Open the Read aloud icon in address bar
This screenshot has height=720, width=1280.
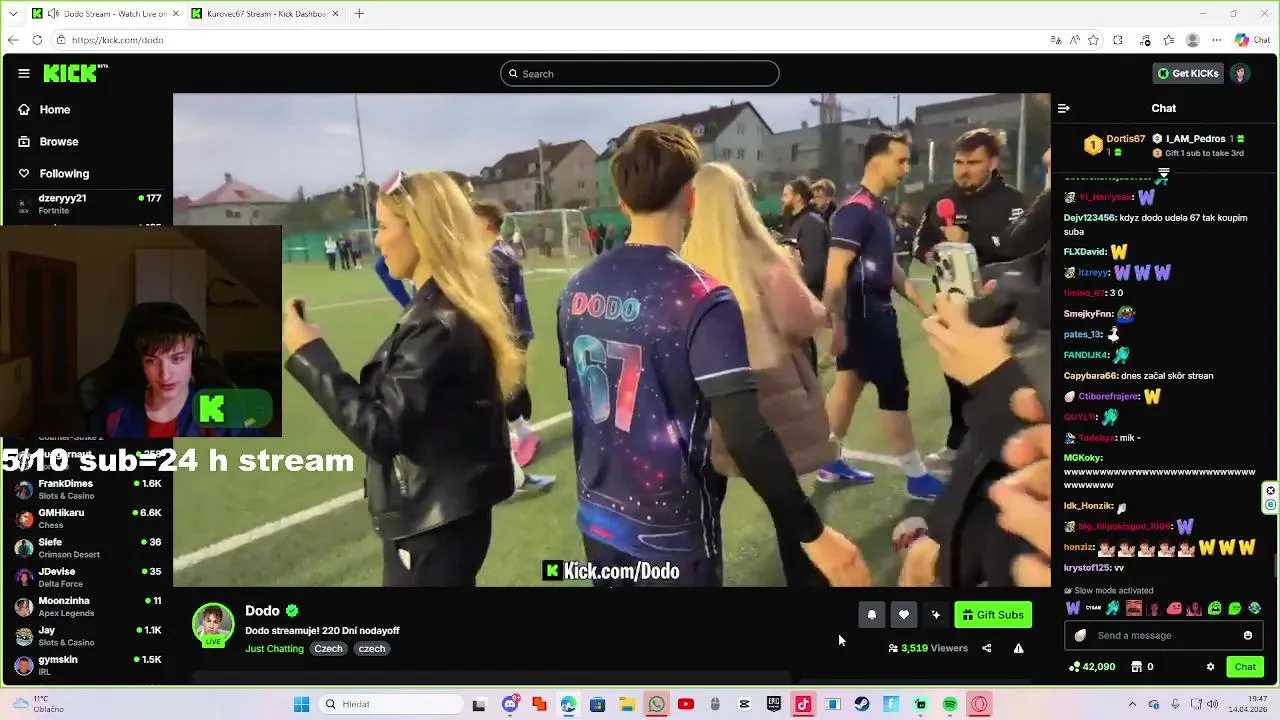[1075, 40]
